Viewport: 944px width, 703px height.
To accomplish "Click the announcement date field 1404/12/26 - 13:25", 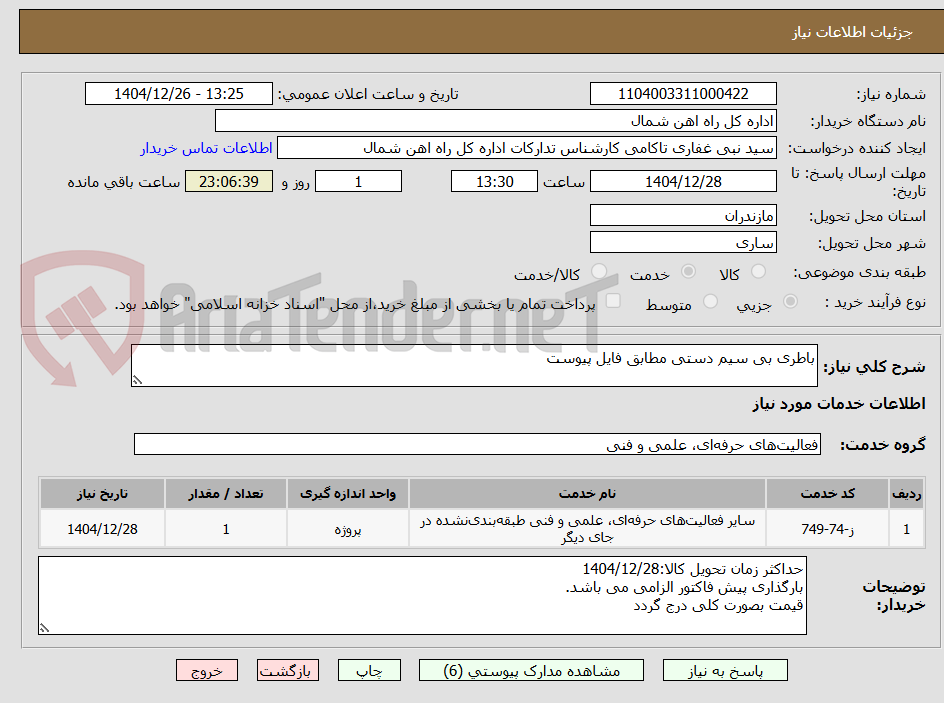I will (x=179, y=94).
